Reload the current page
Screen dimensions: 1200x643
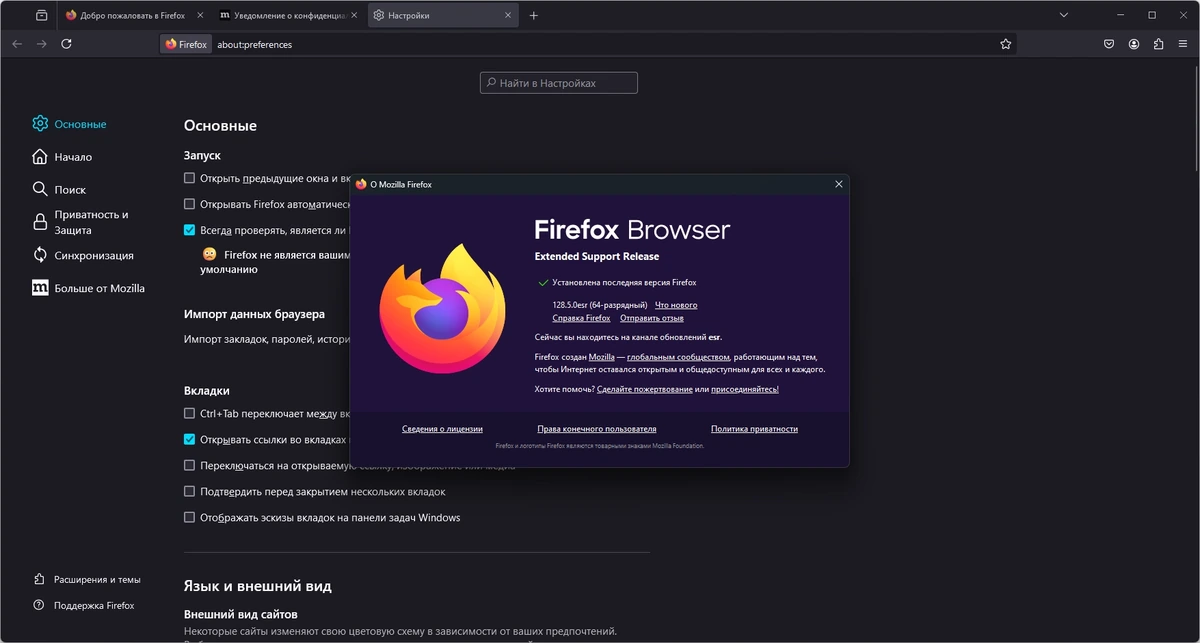point(66,44)
